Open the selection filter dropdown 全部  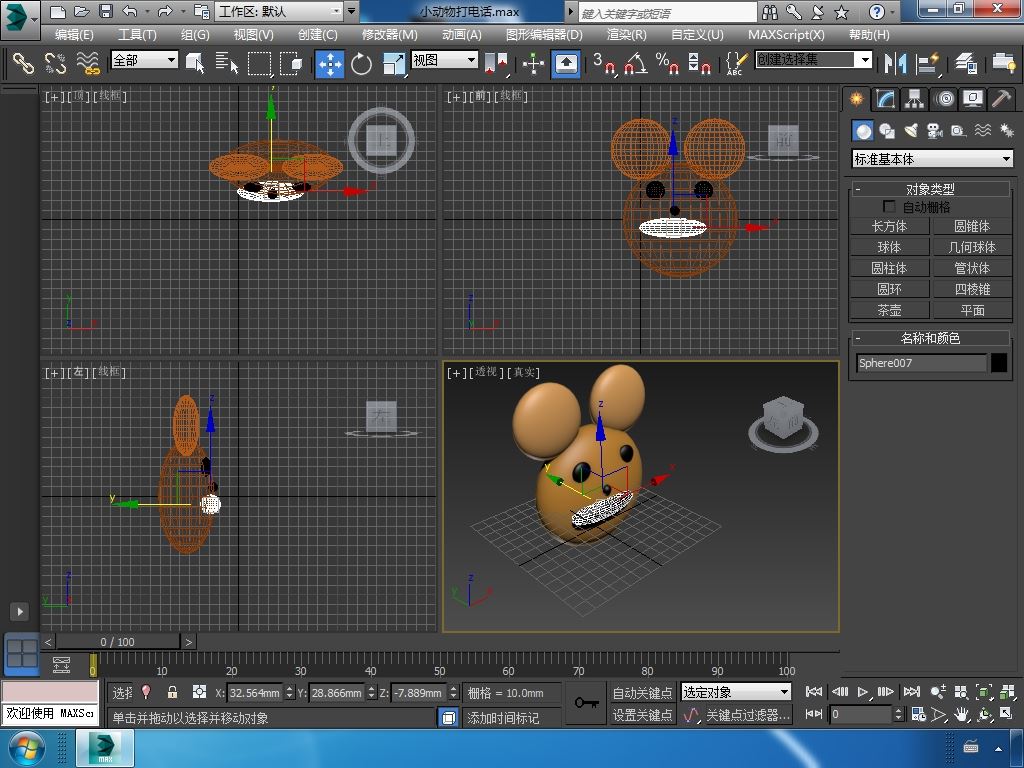coord(145,60)
